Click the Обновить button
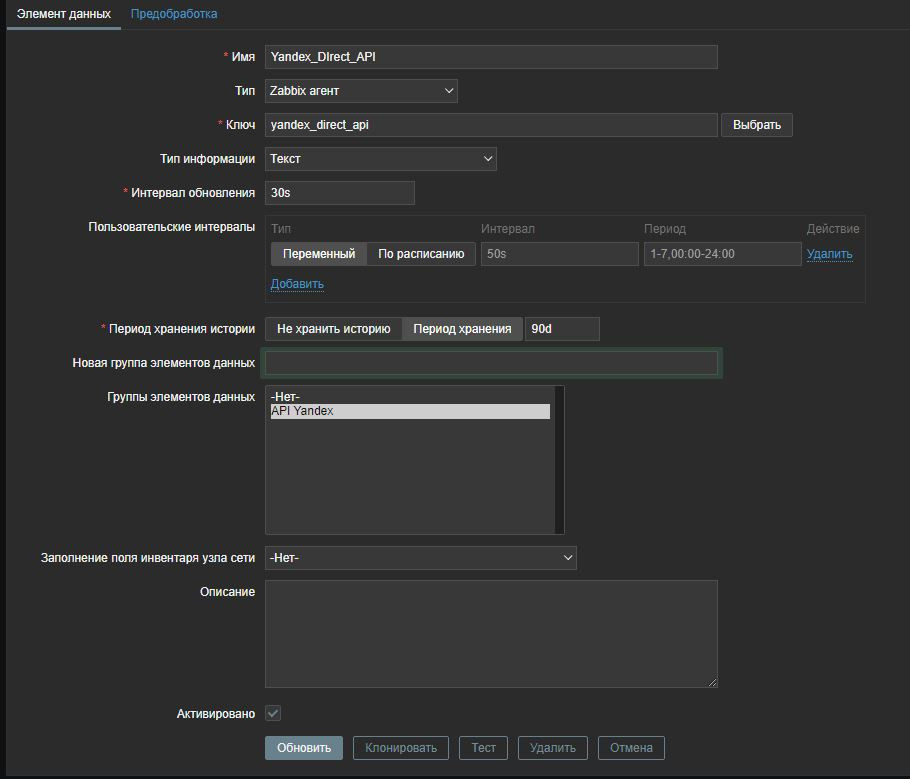Image resolution: width=910 pixels, height=779 pixels. tap(304, 748)
